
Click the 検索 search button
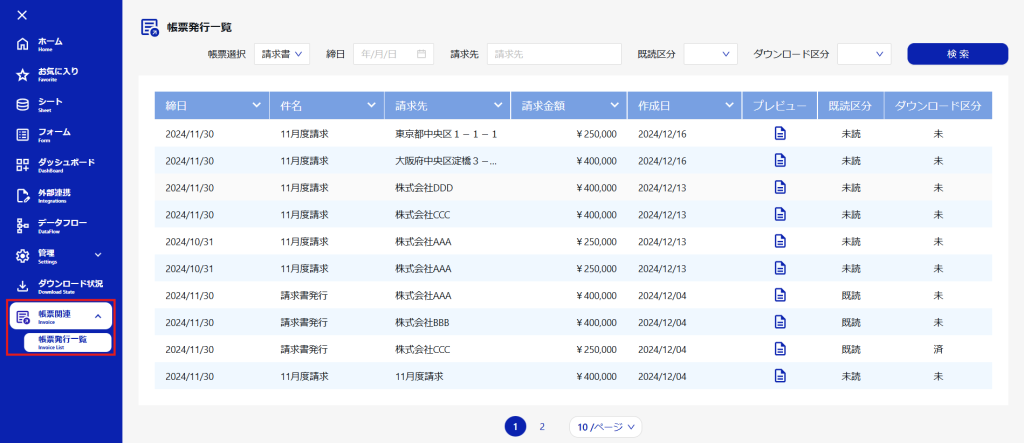pyautogui.click(x=957, y=54)
